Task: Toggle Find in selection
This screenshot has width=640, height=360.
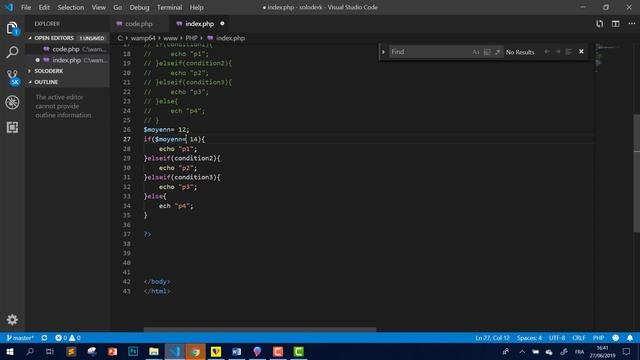Action: [569, 52]
